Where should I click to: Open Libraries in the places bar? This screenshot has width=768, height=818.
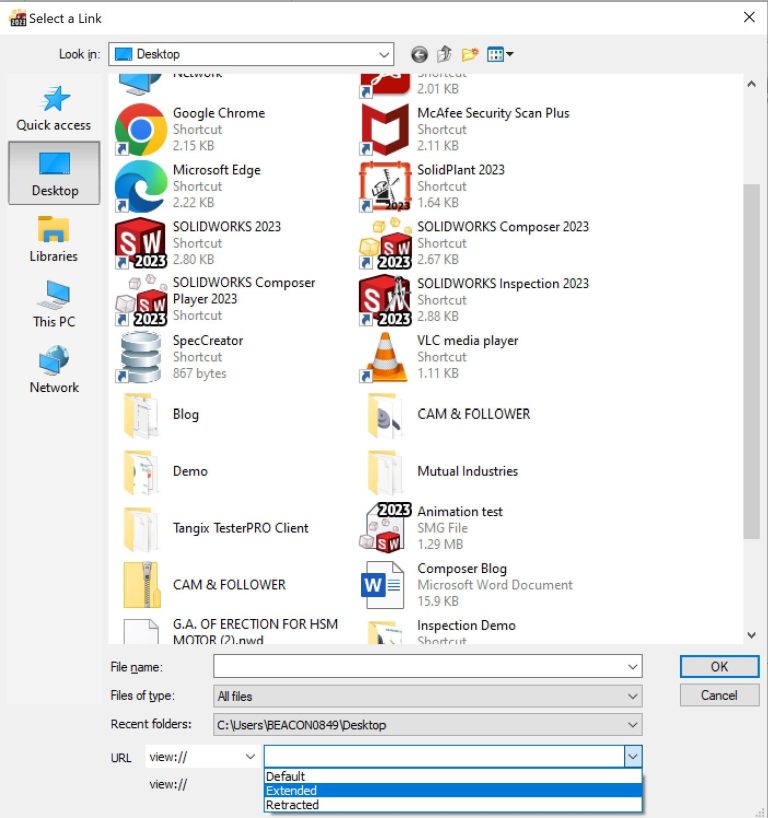pos(54,239)
